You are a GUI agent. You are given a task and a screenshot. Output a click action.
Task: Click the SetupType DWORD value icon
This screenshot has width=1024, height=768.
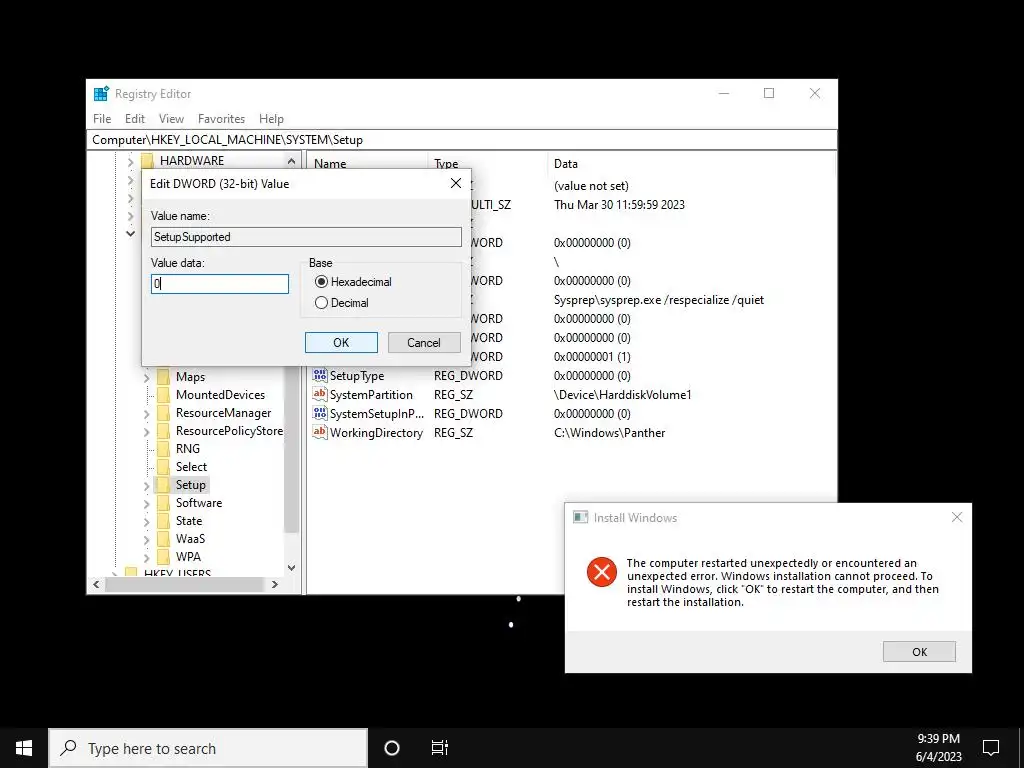[319, 375]
